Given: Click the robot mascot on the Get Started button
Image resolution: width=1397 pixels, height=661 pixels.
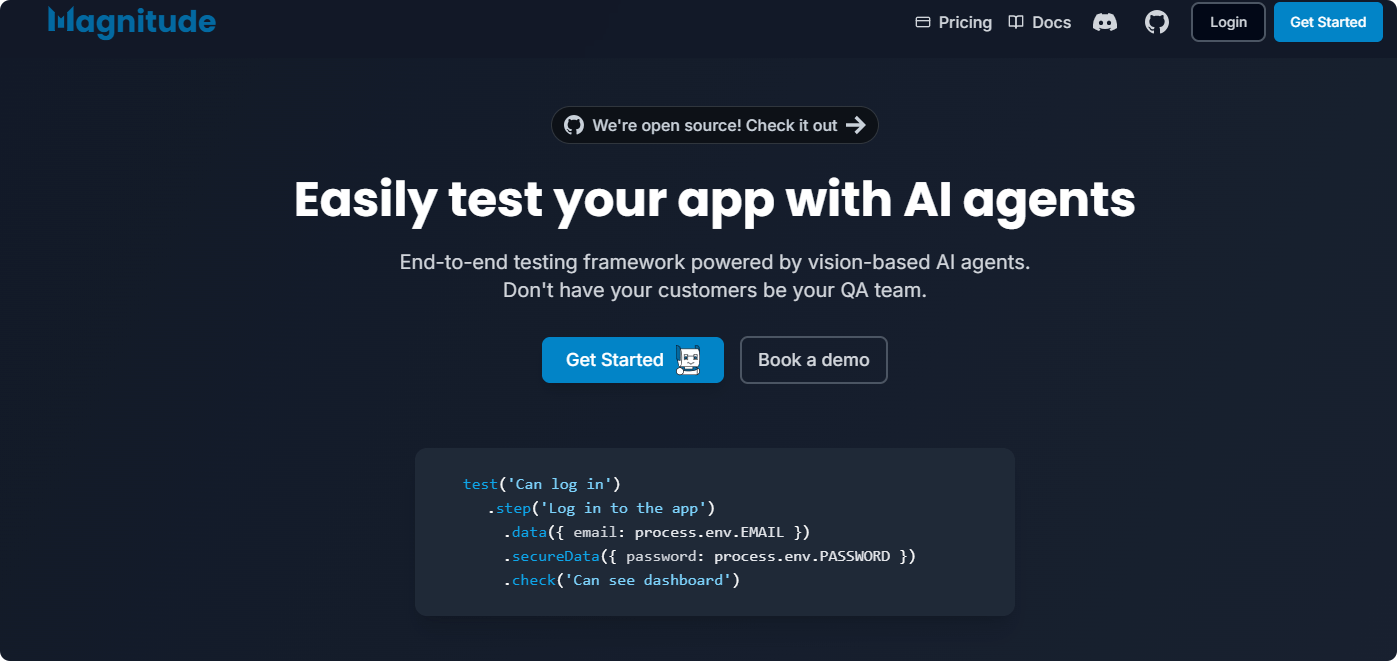Looking at the screenshot, I should pyautogui.click(x=688, y=360).
